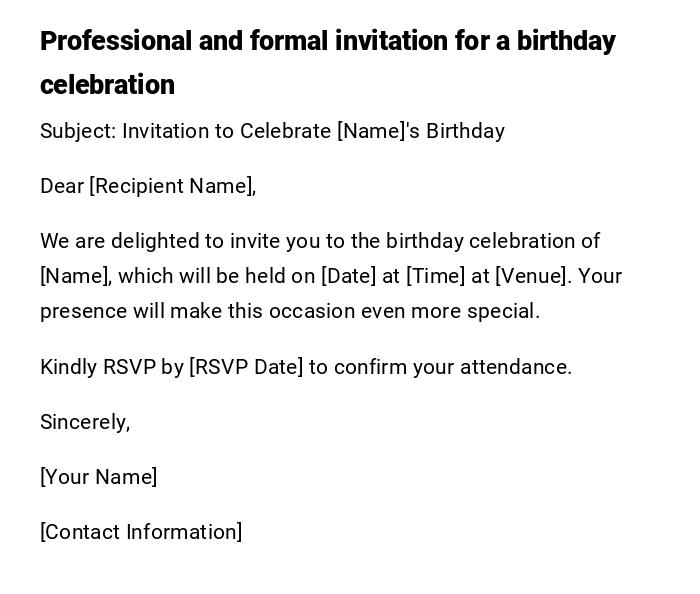Click the word "special" ending the paragraph

click(502, 311)
